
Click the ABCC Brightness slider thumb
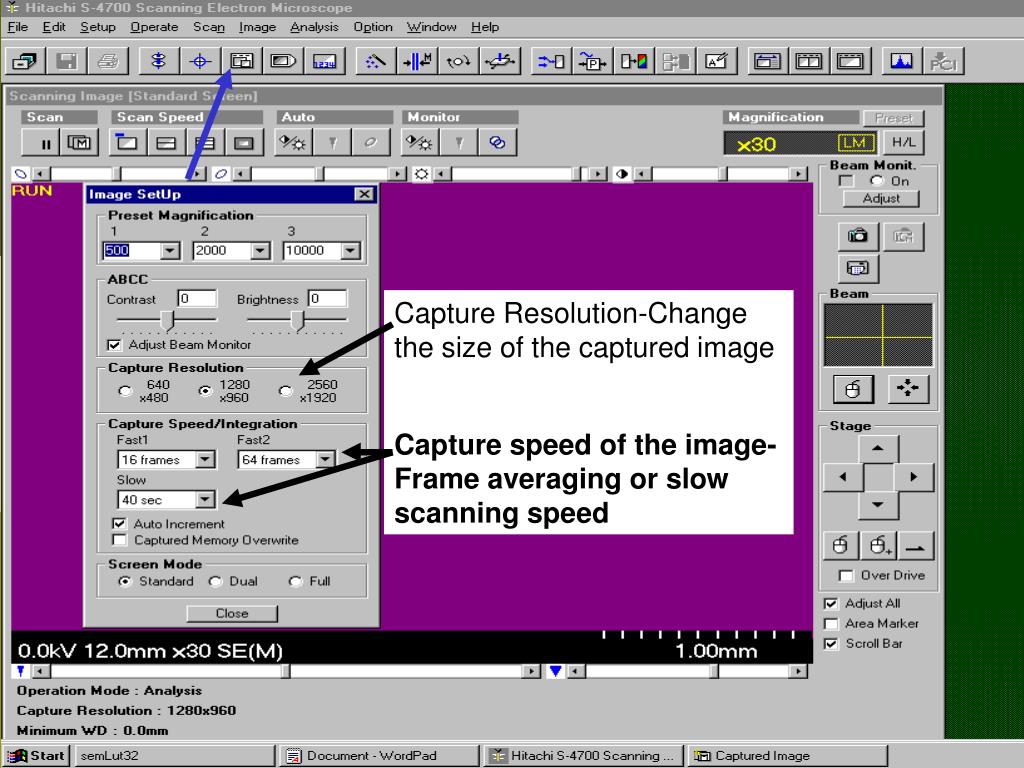click(297, 321)
